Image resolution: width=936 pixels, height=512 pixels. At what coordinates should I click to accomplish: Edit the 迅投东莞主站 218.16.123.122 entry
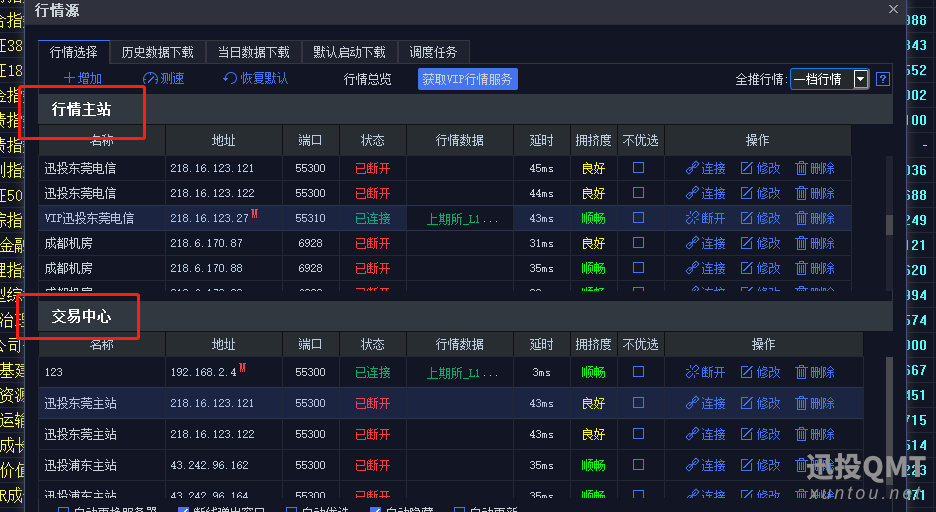coord(760,434)
